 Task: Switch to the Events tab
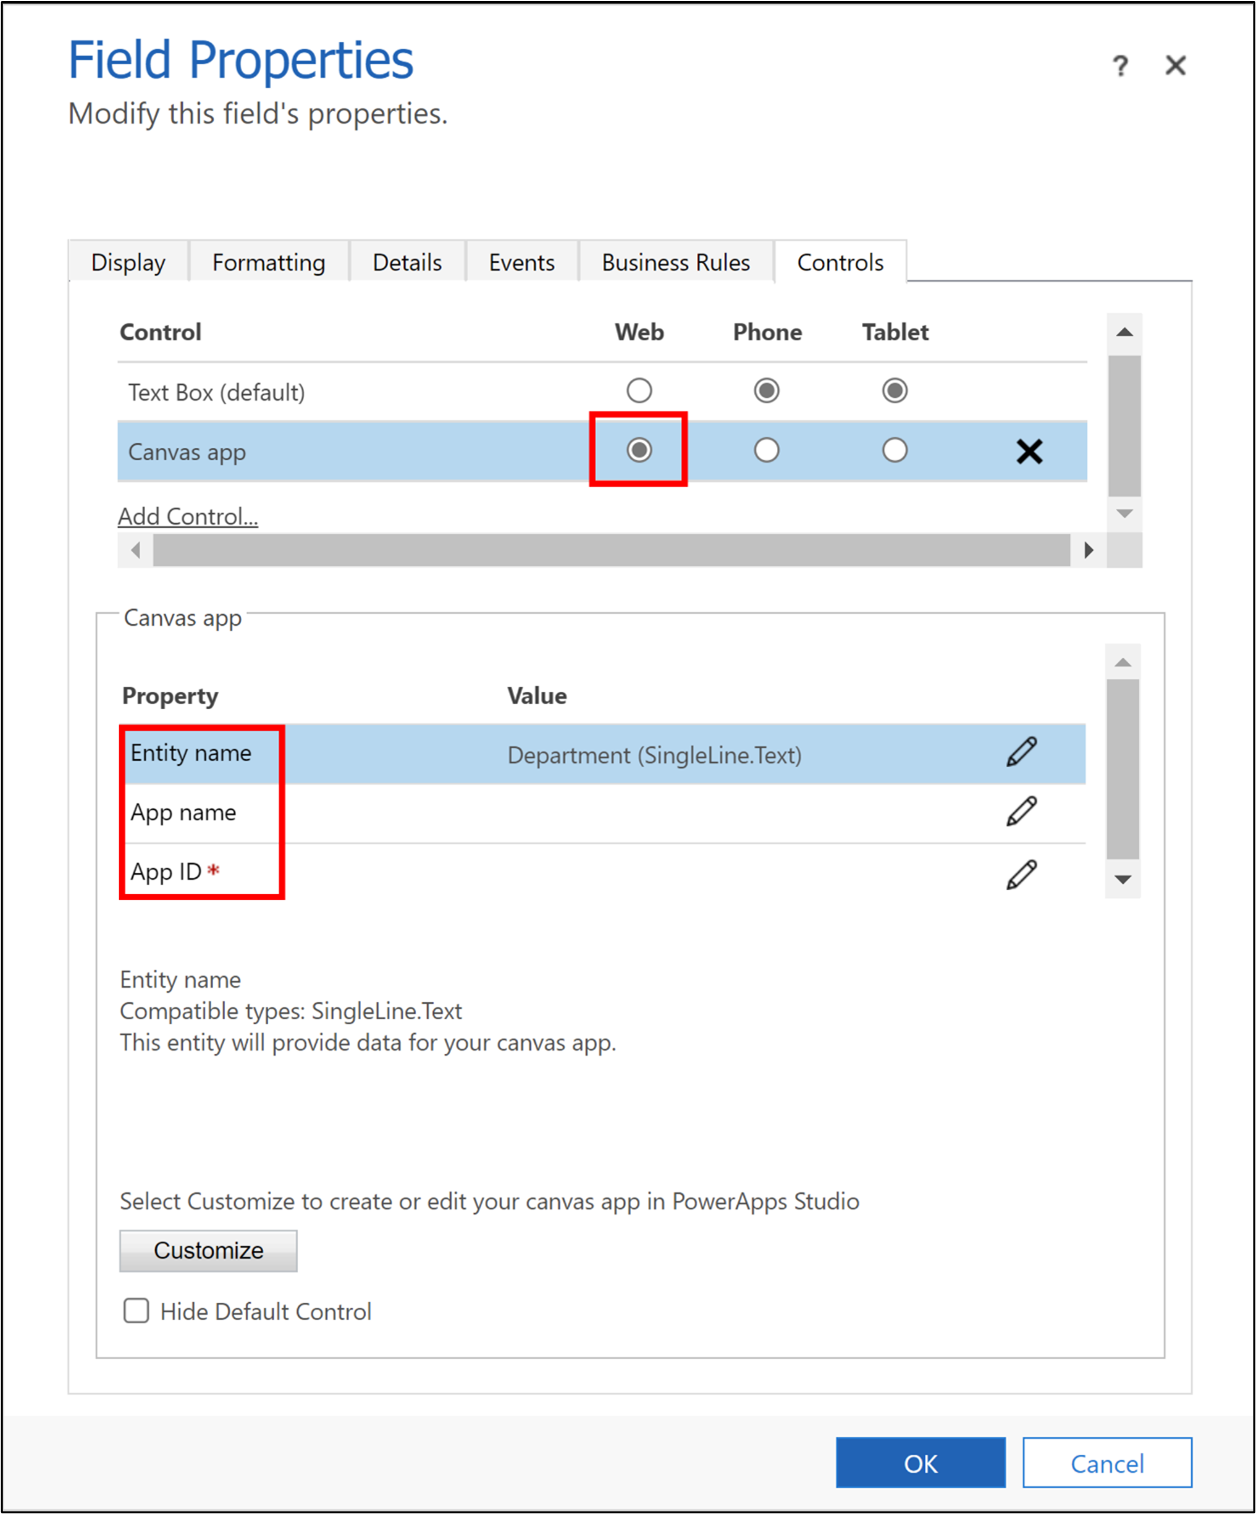[x=521, y=262]
